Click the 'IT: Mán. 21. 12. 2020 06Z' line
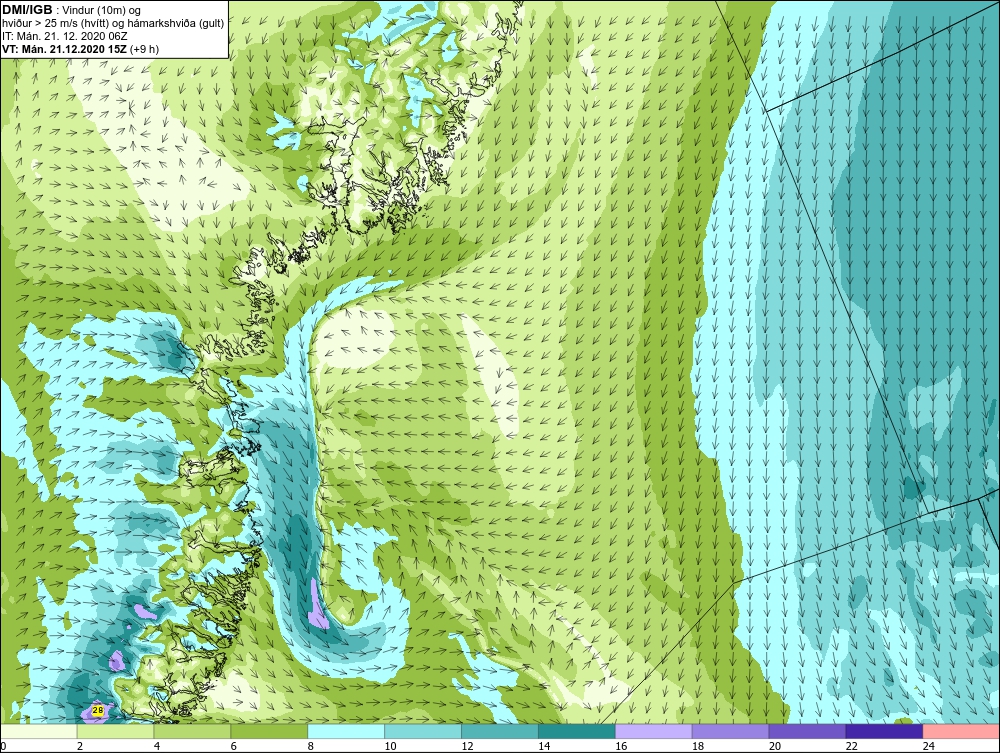Screen dimensions: 1000x753 [x=64, y=36]
